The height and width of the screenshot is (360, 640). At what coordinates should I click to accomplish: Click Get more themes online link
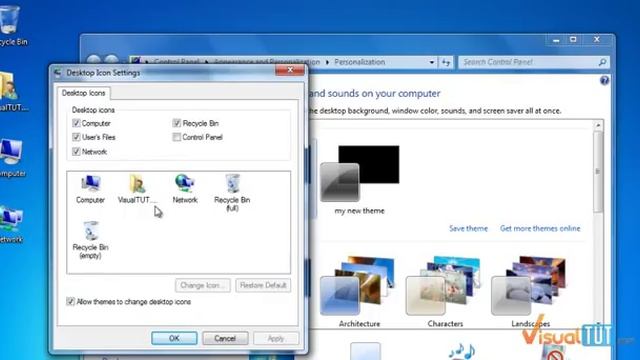(x=540, y=228)
